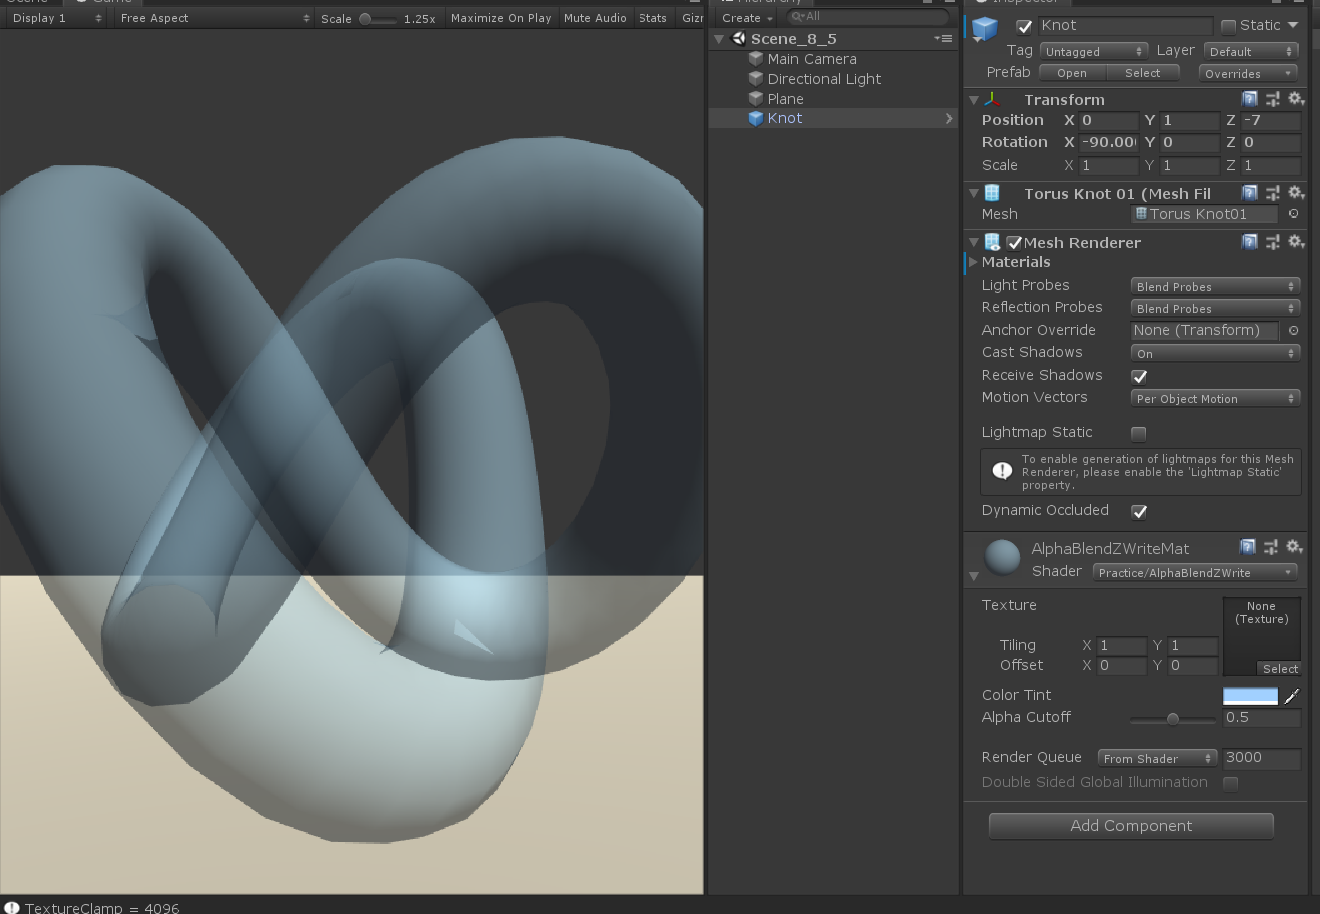Viewport: 1320px width, 914px height.
Task: Collapse the Scene_8_5 hierarchy tree
Action: pos(718,39)
